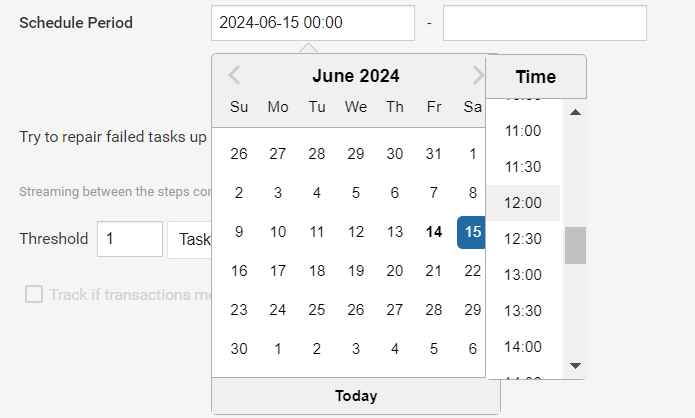Select date 30 in last row
This screenshot has height=418, width=695.
(x=239, y=349)
